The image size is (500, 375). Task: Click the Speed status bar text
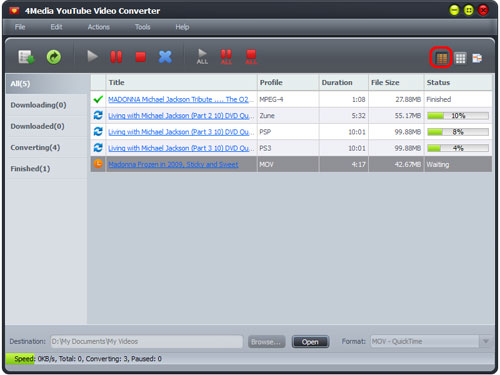coord(88,359)
